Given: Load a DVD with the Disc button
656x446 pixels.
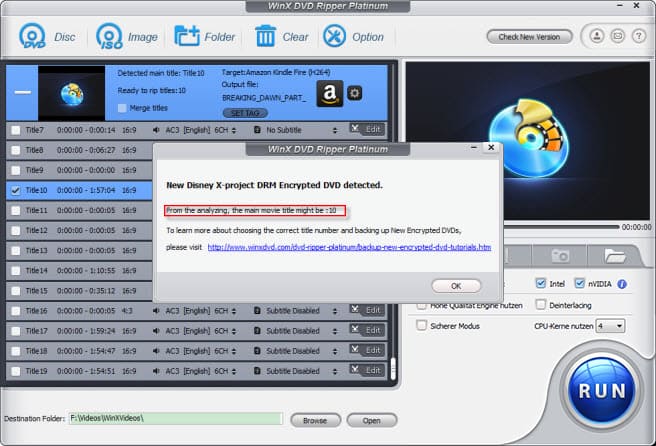Looking at the screenshot, I should pos(47,37).
